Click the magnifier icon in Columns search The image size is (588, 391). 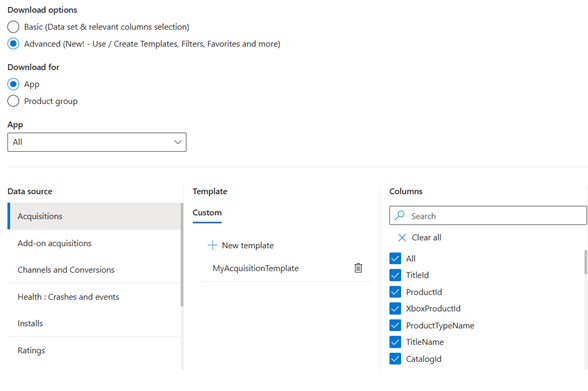pos(400,215)
